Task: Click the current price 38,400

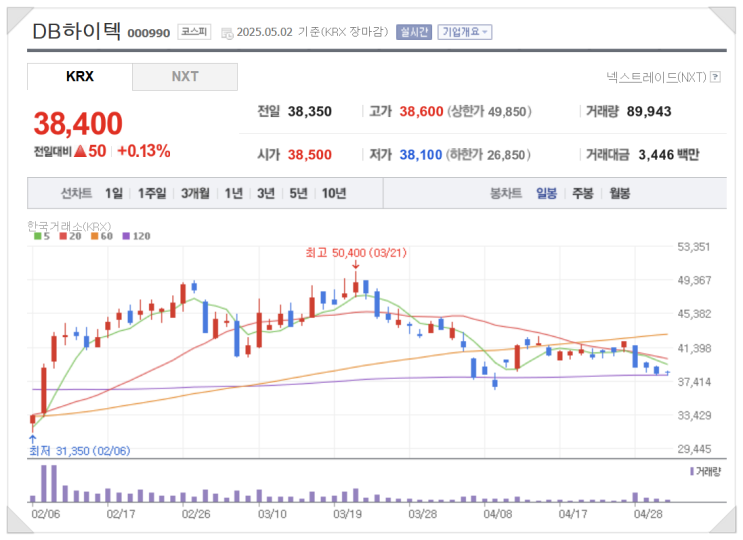Action: (78, 124)
